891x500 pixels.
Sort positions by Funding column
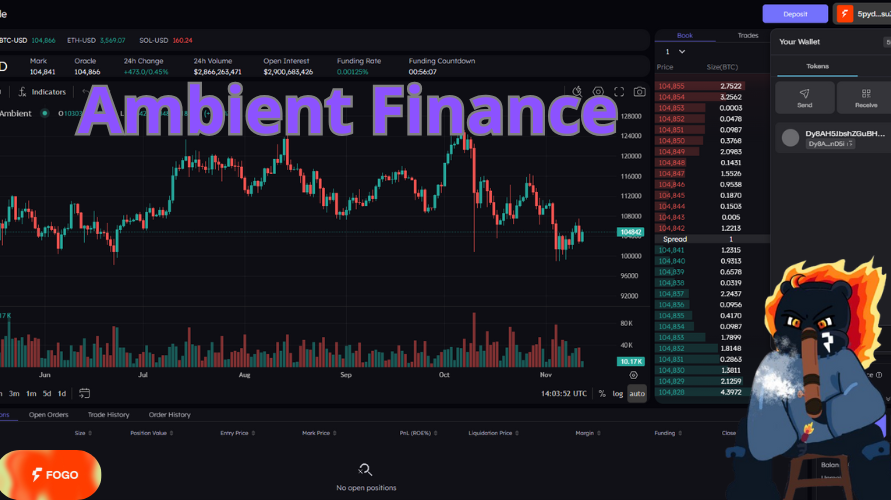pyautogui.click(x=668, y=433)
